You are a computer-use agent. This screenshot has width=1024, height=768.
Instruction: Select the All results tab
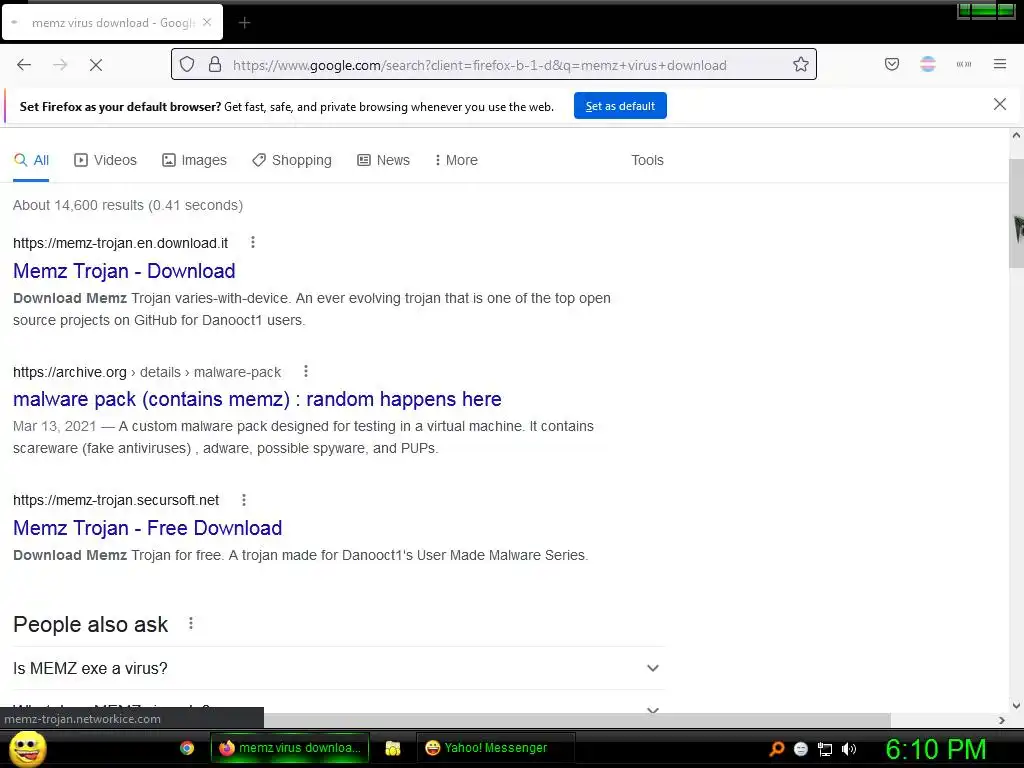31,160
